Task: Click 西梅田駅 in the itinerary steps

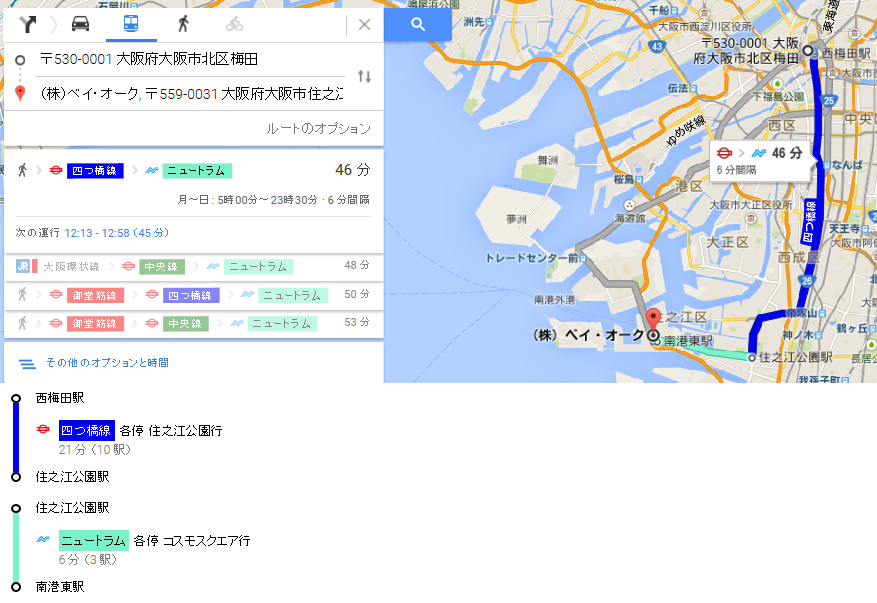Action: point(60,398)
